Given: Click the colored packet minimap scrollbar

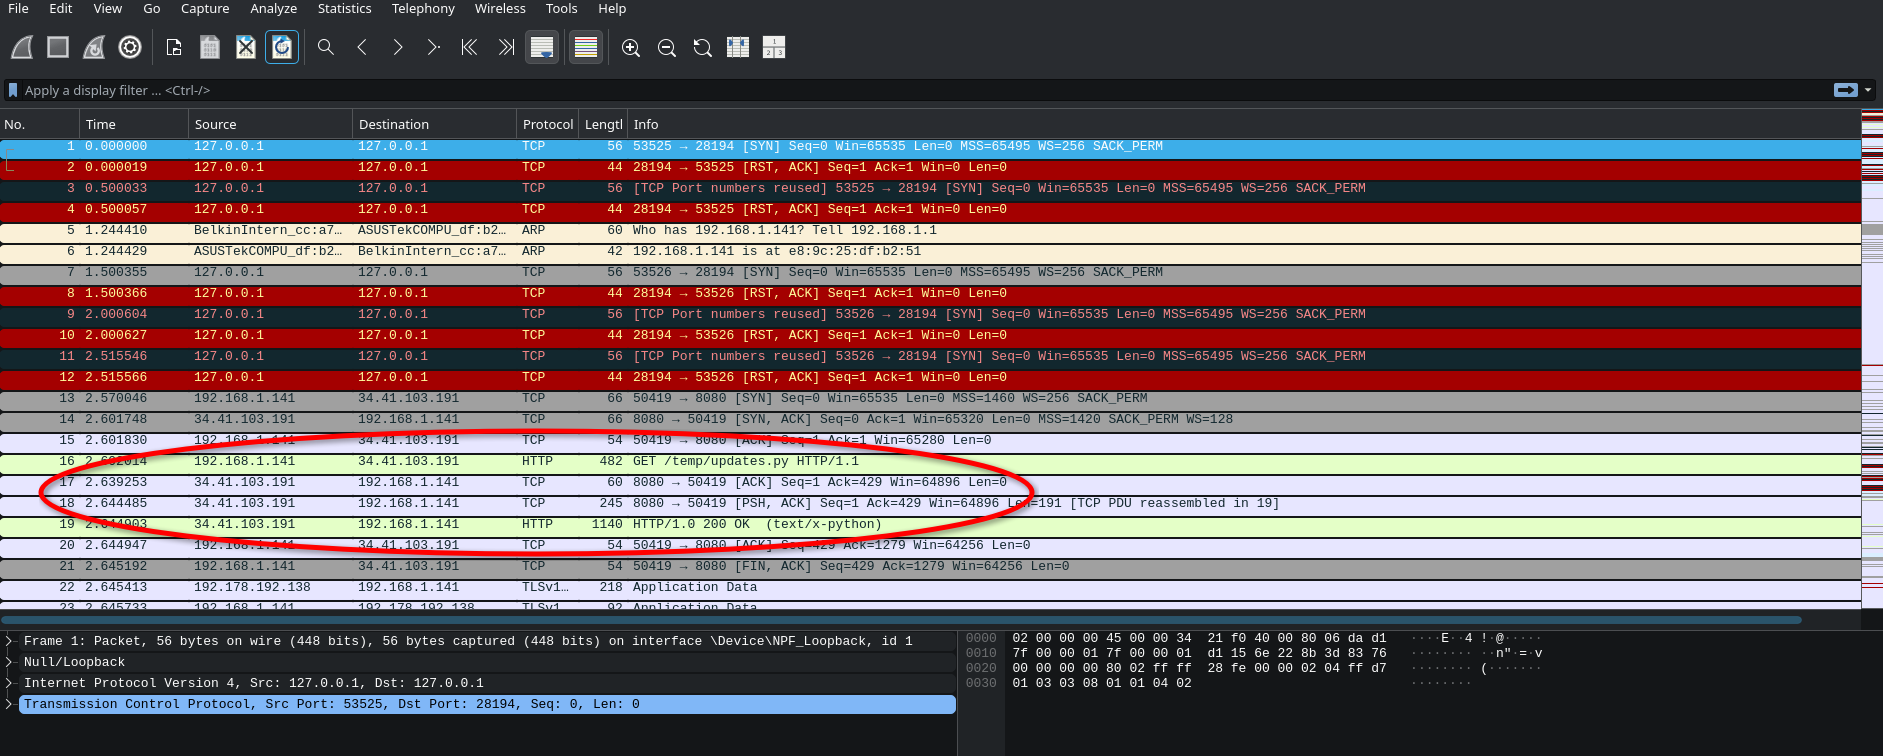Looking at the screenshot, I should tap(1872, 360).
